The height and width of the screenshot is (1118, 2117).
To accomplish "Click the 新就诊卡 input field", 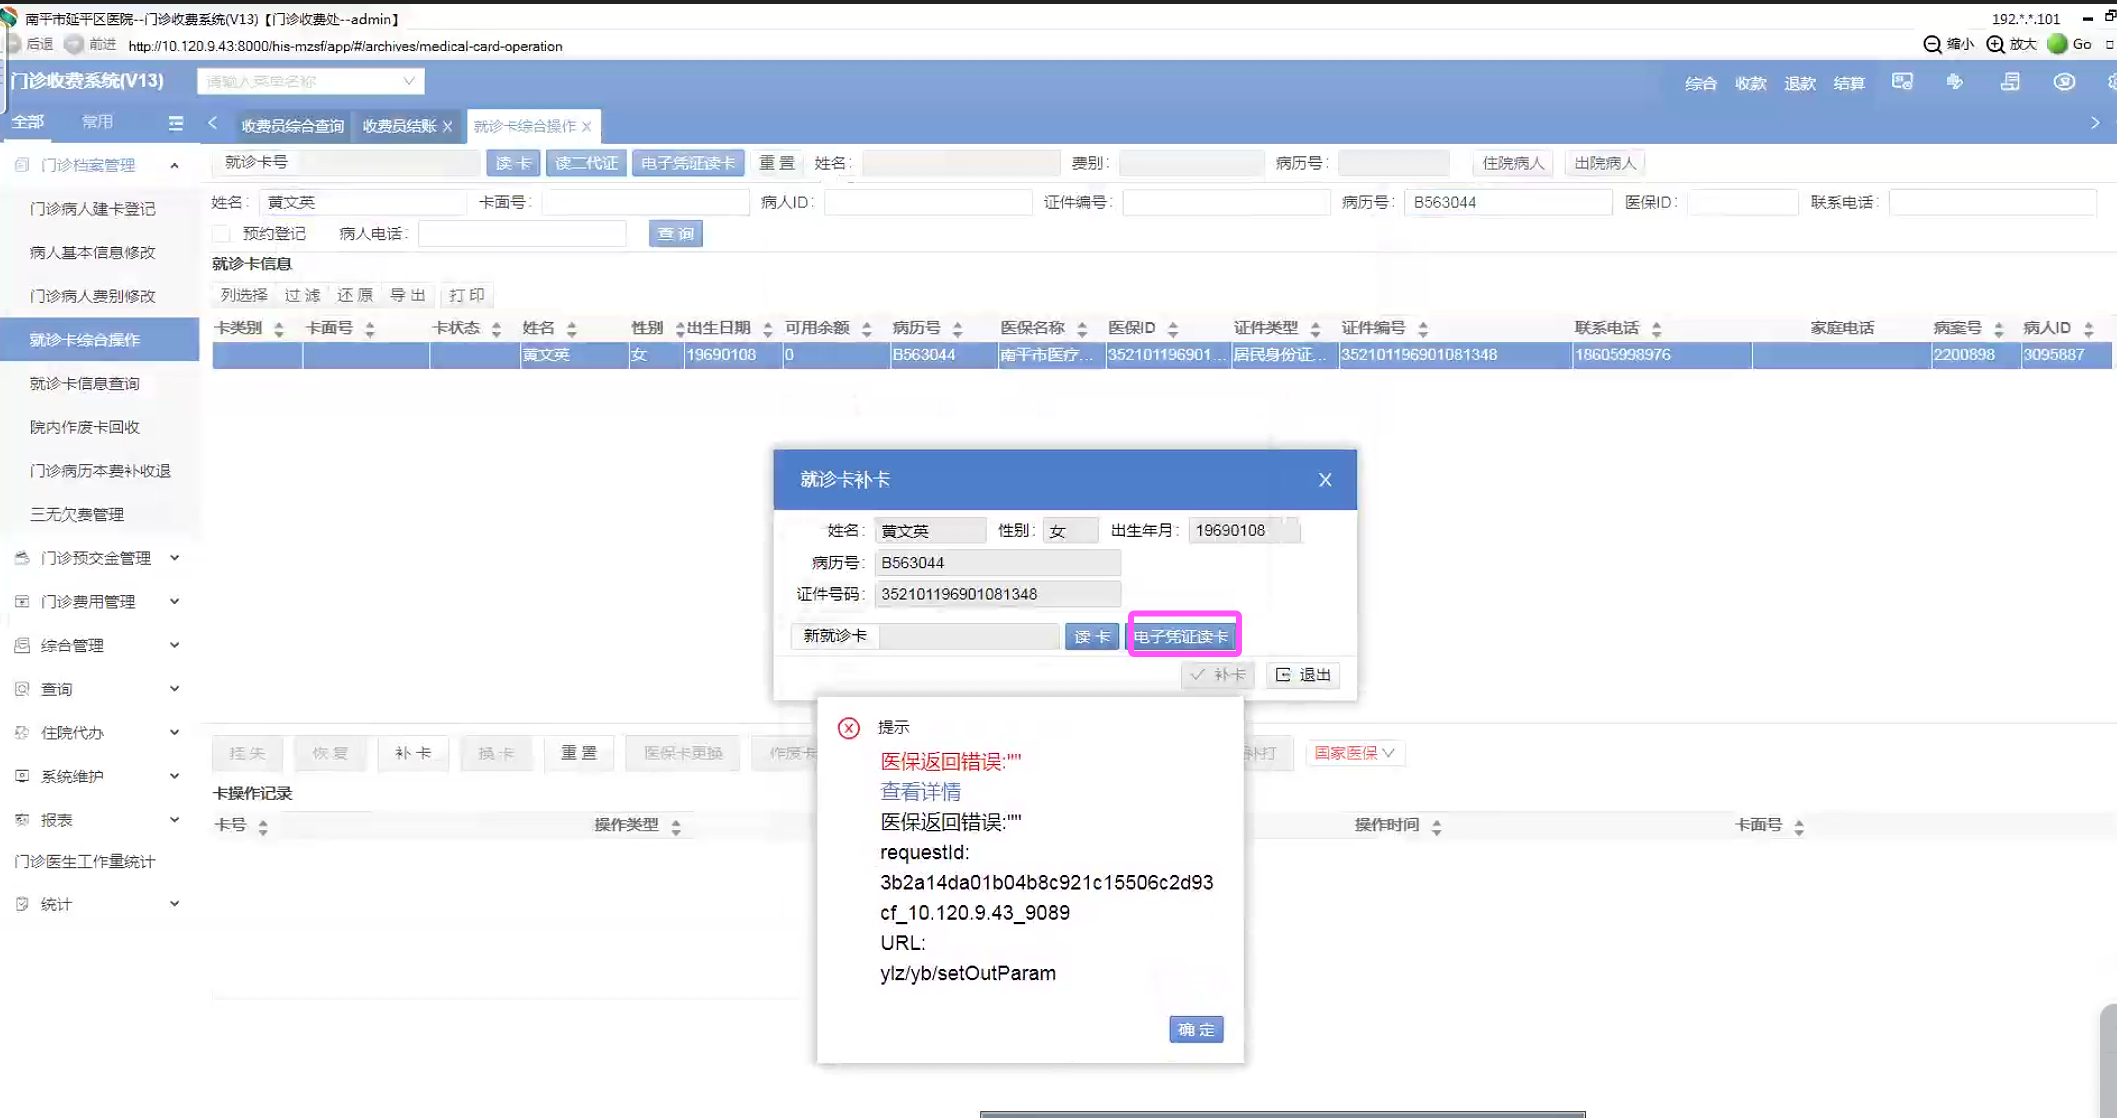I will [x=968, y=636].
